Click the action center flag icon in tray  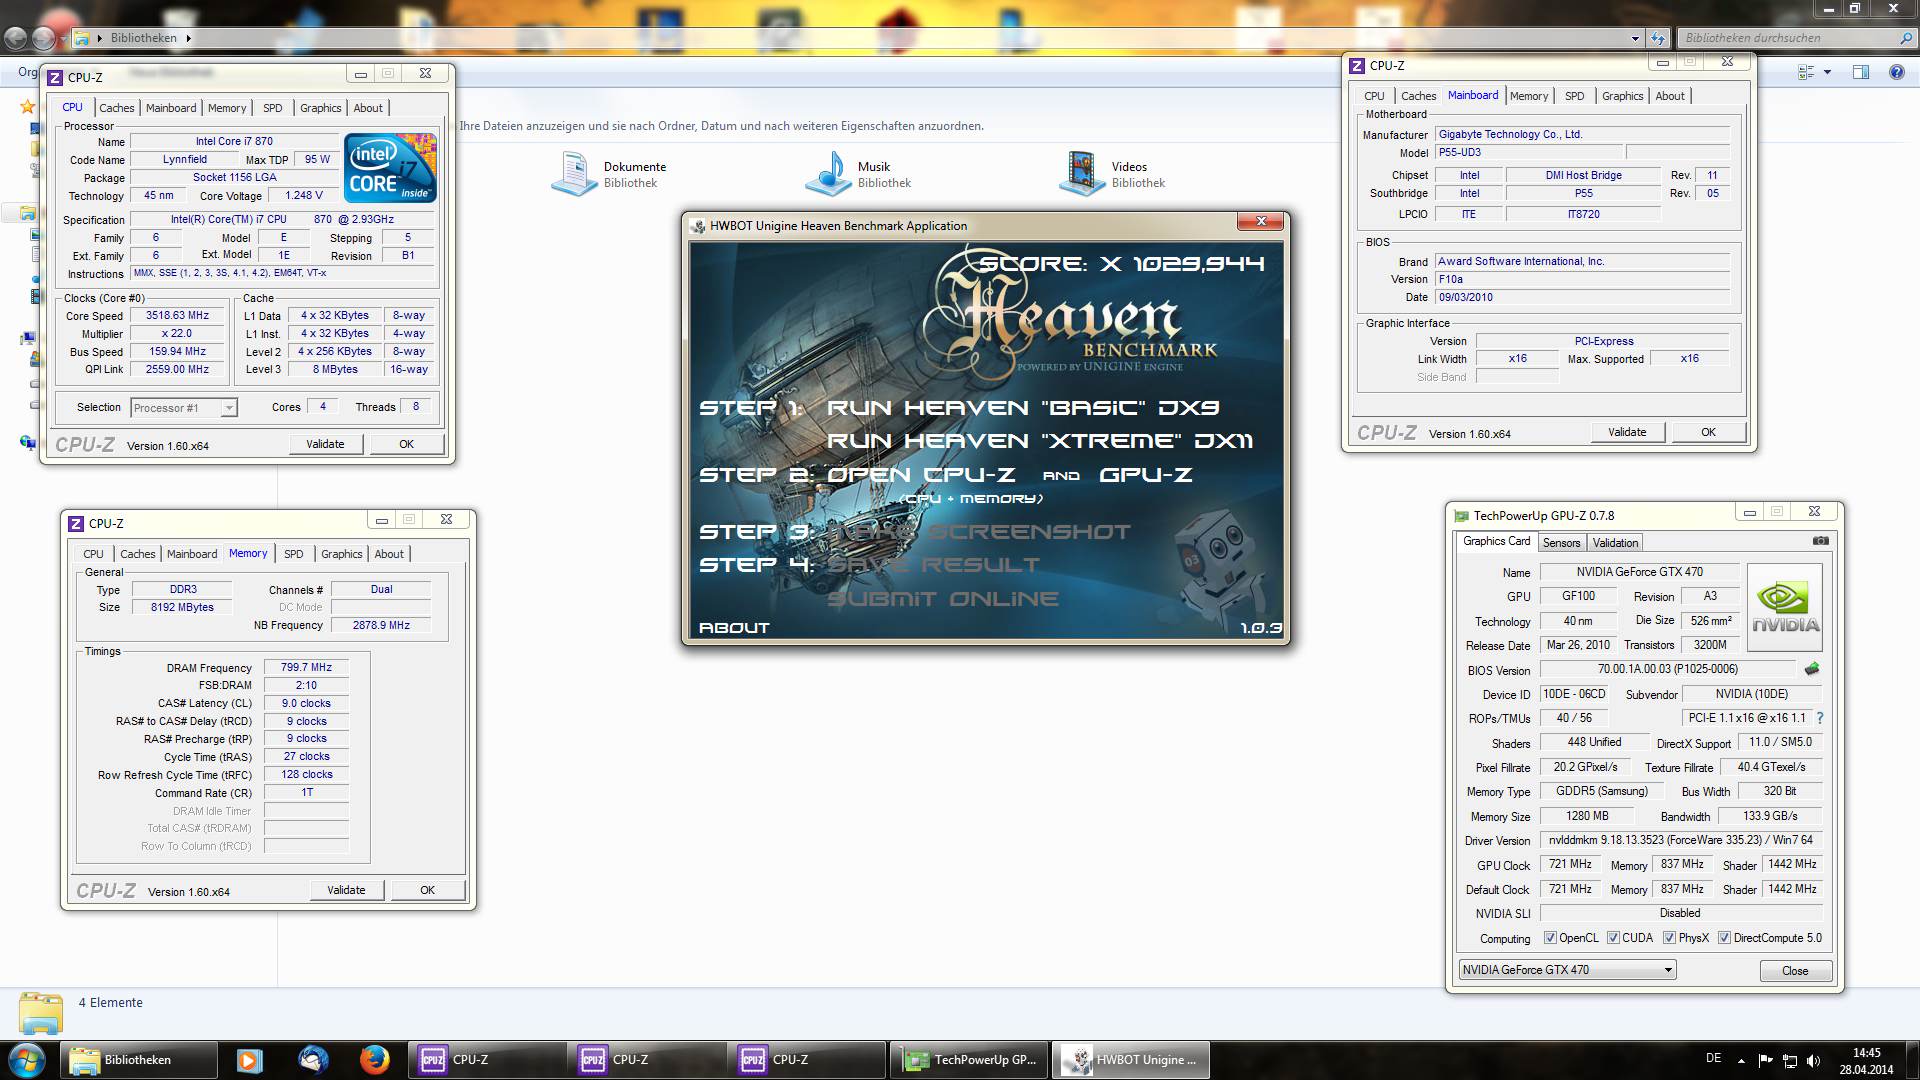[1765, 1060]
